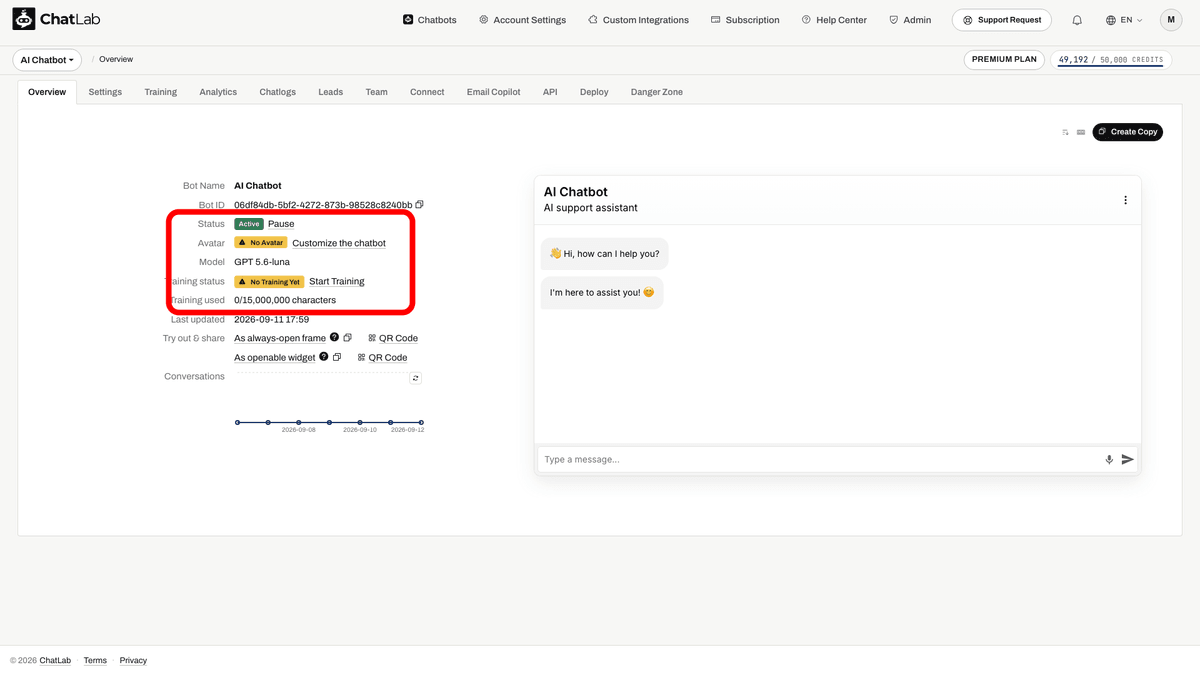
Task: Switch to the Danger Zone tab
Action: (657, 92)
